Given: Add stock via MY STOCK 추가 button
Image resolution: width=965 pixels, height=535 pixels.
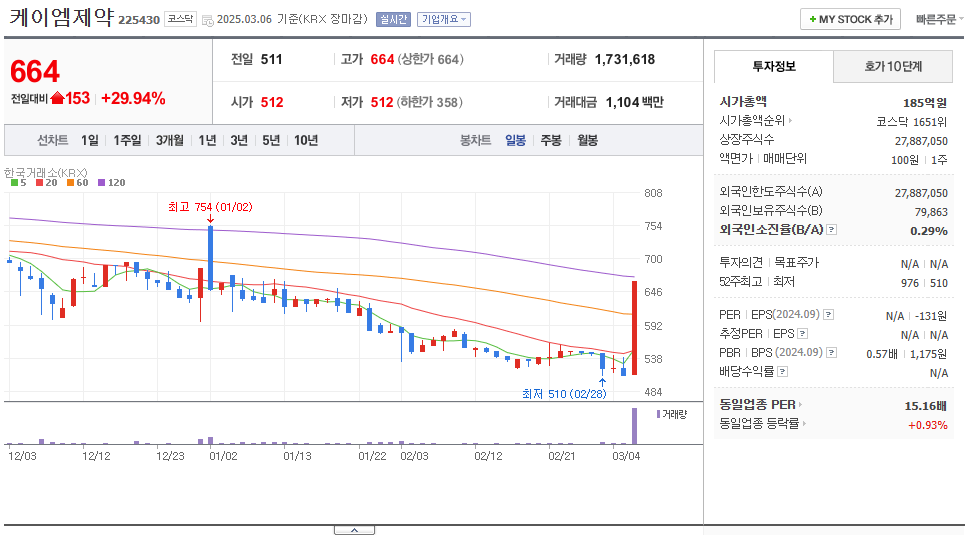Looking at the screenshot, I should pyautogui.click(x=851, y=19).
